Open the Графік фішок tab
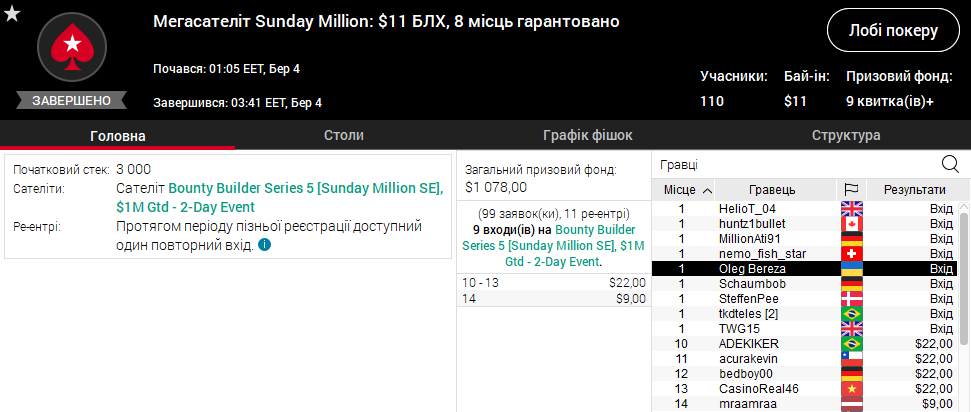The width and height of the screenshot is (971, 412). 588,135
